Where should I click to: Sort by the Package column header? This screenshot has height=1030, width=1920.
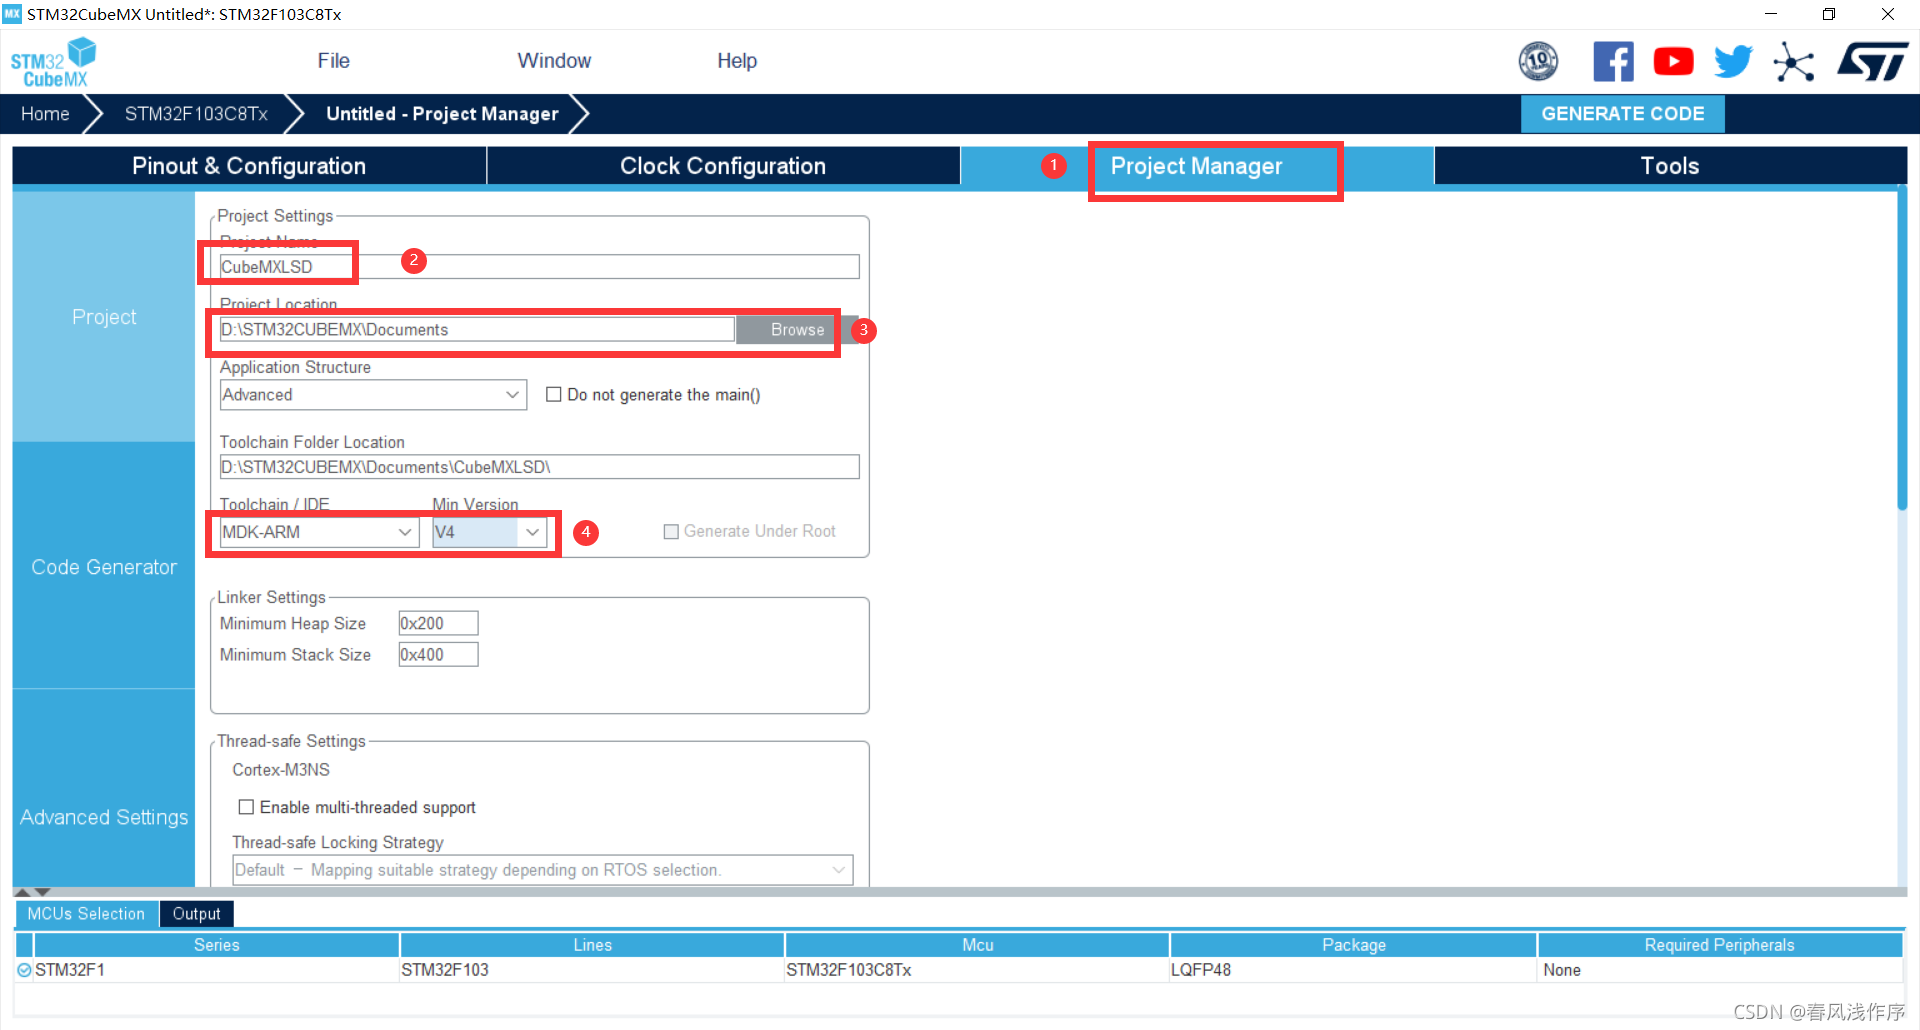click(1353, 945)
